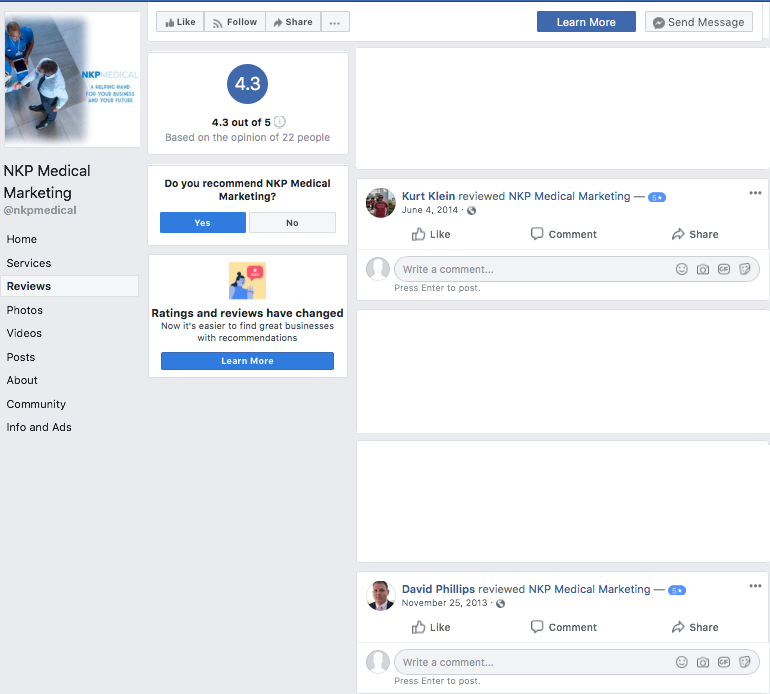Answer Yes to recommend NKP Medical Marketing
Viewport: 770px width, 694px height.
pos(202,222)
